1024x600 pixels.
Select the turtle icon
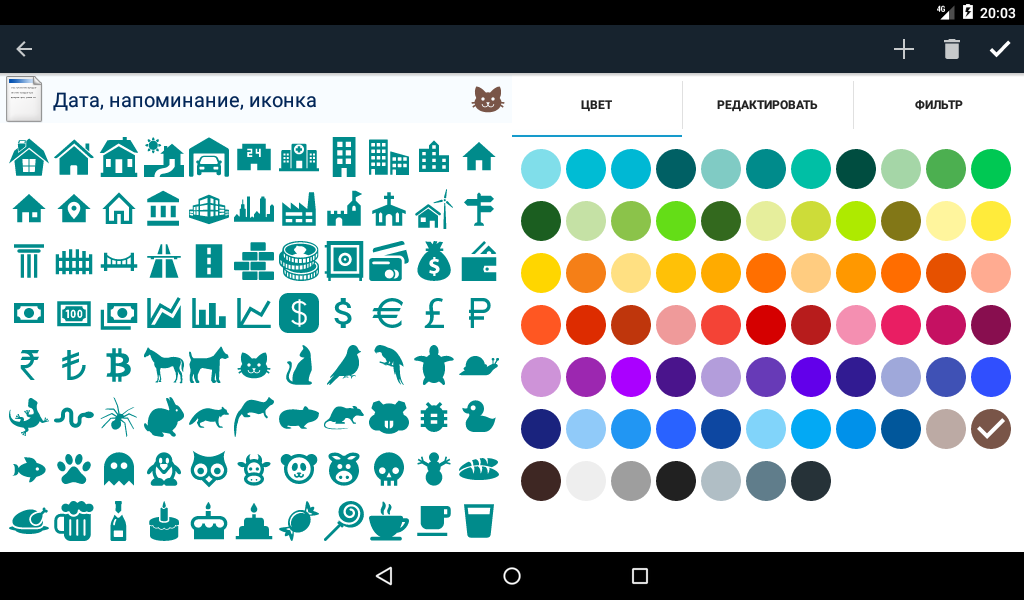click(433, 366)
